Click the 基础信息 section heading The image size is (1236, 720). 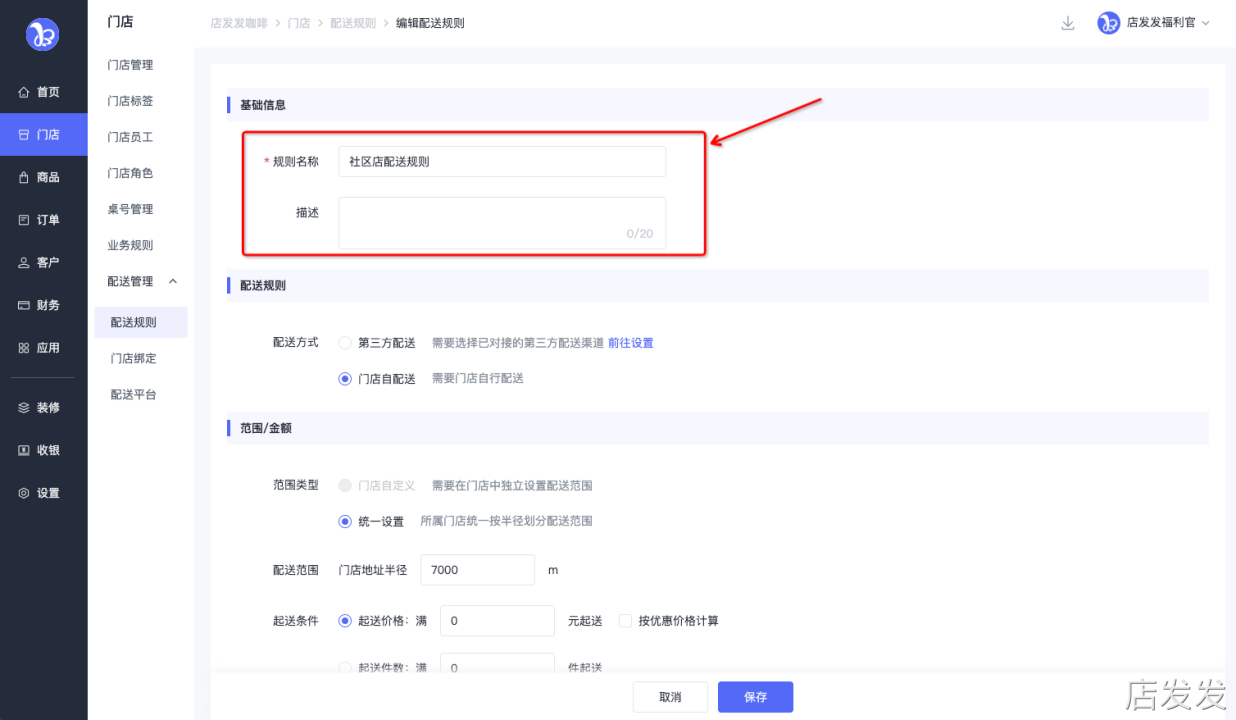click(263, 105)
